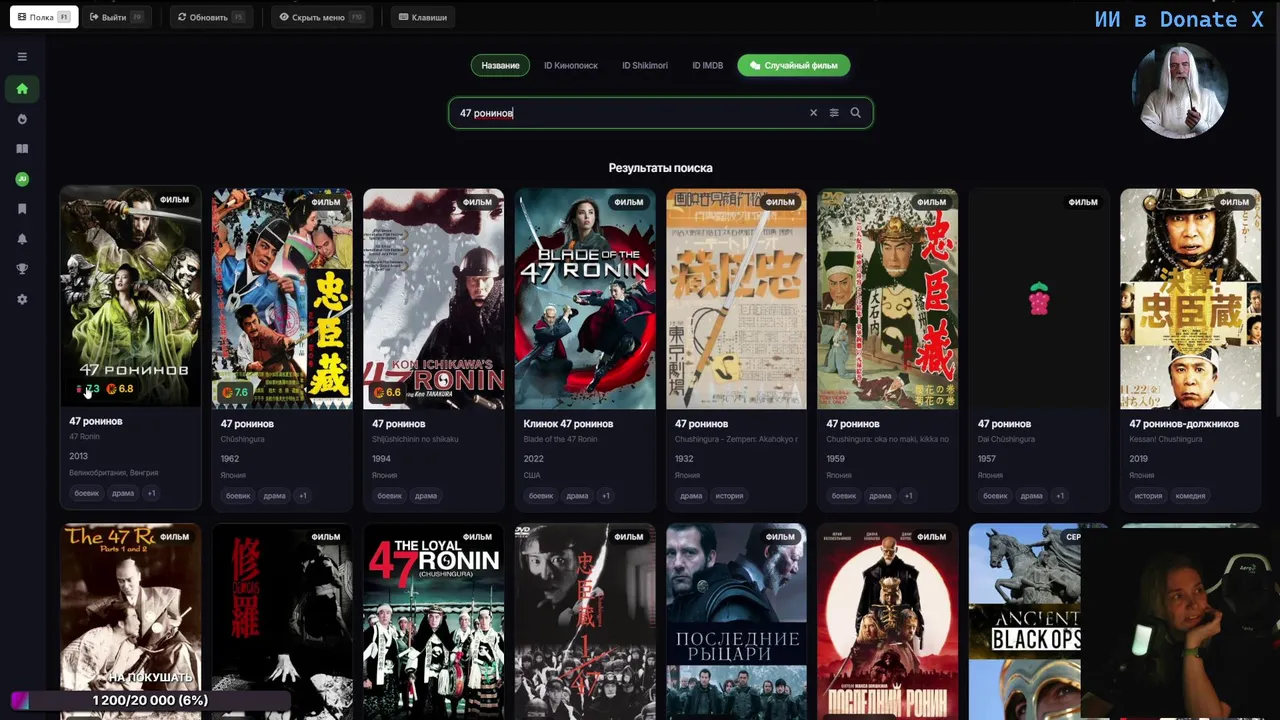Switch to ID Кинопоиск search tab
1280x720 pixels.
point(571,65)
